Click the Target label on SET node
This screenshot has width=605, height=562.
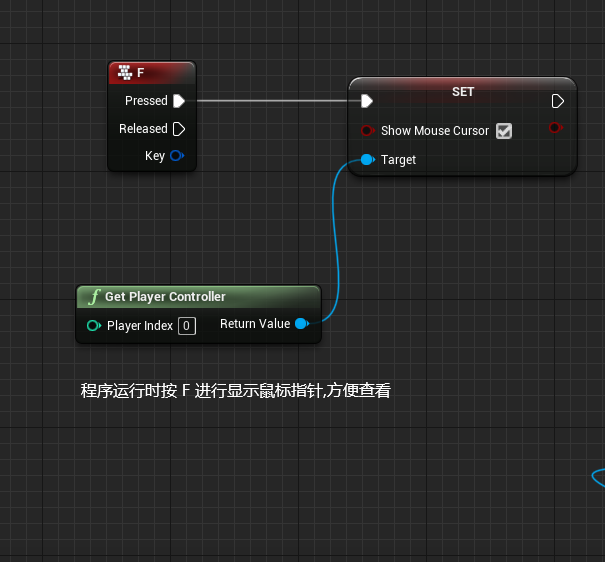398,160
